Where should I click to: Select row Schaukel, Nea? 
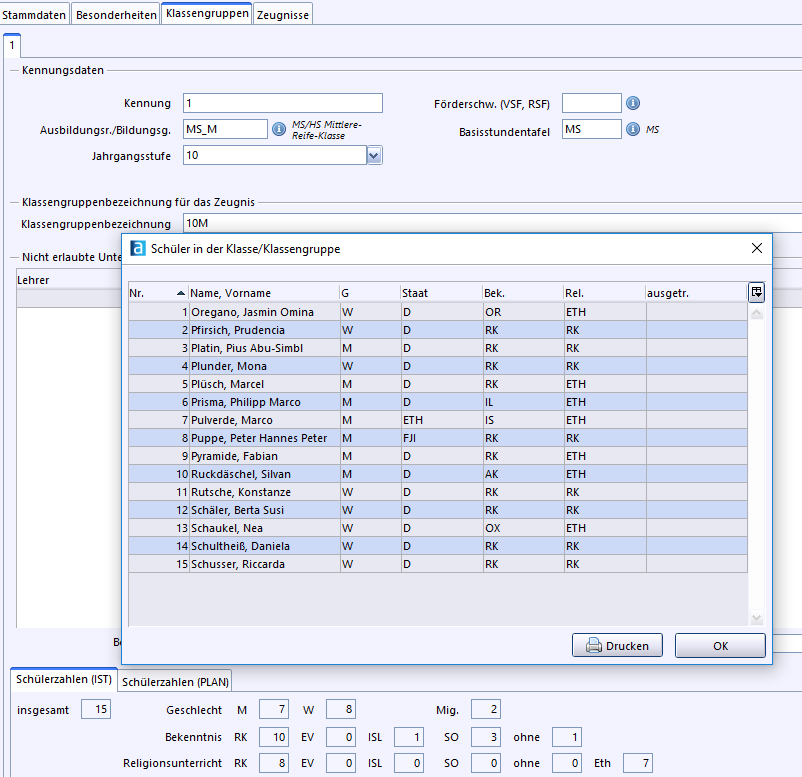438,528
